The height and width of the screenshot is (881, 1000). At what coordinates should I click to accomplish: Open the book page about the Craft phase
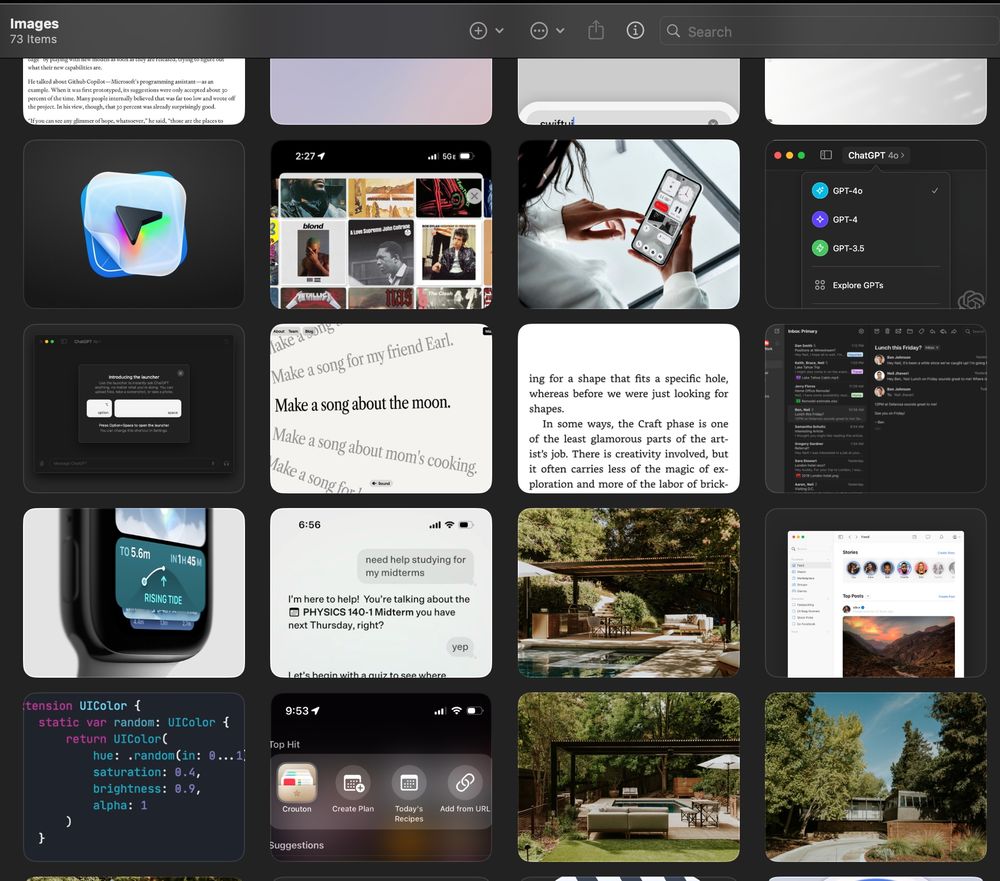pos(629,408)
